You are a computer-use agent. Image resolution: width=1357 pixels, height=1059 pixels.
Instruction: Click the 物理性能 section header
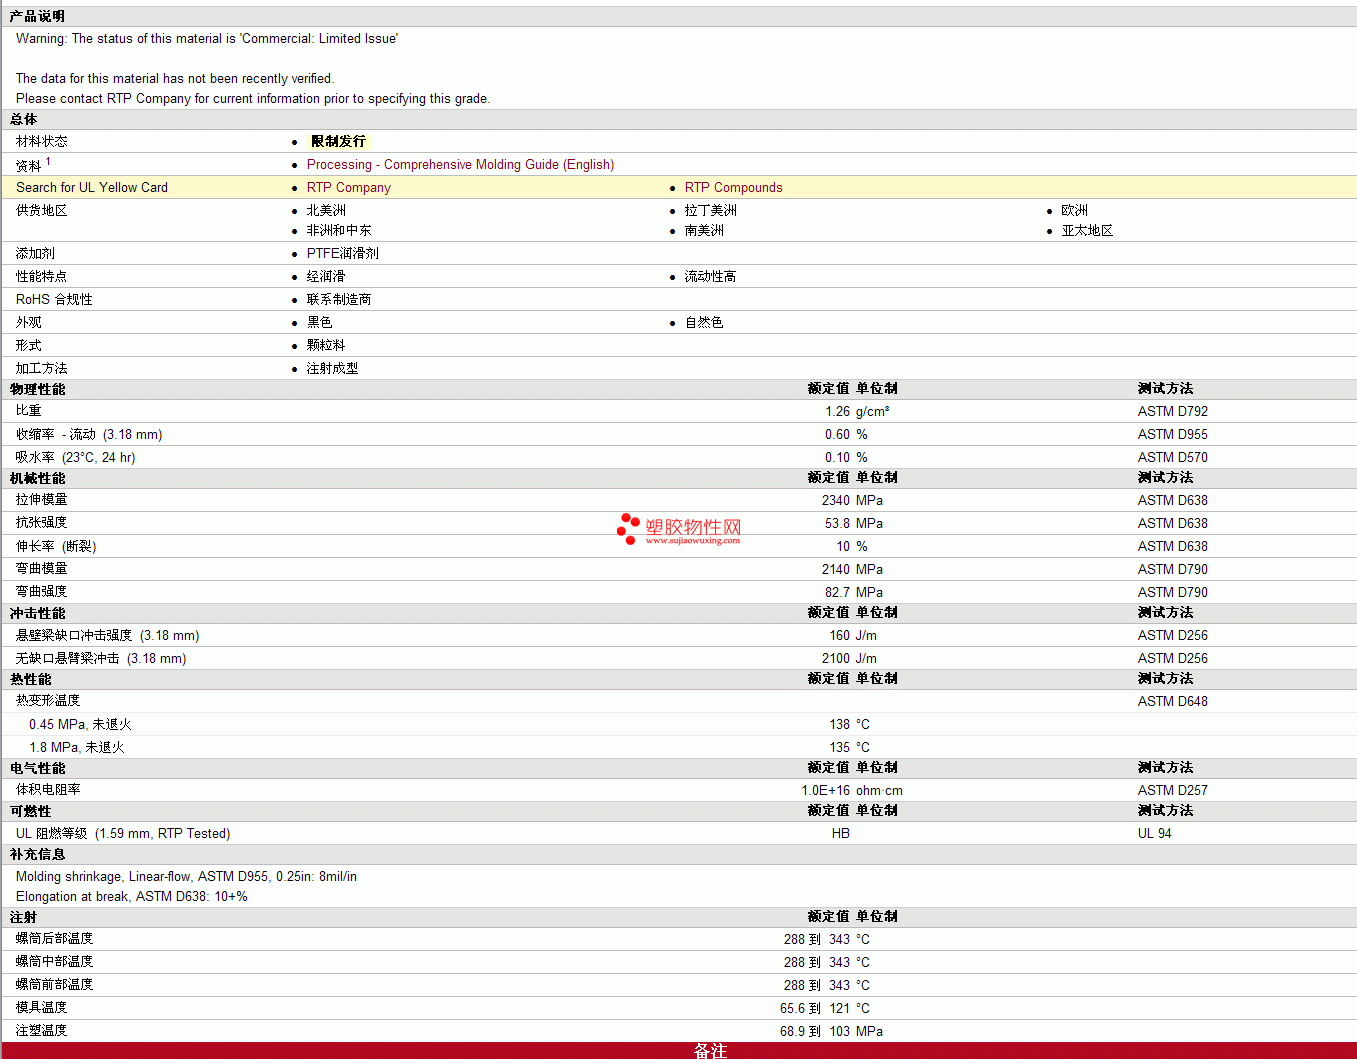[37, 389]
